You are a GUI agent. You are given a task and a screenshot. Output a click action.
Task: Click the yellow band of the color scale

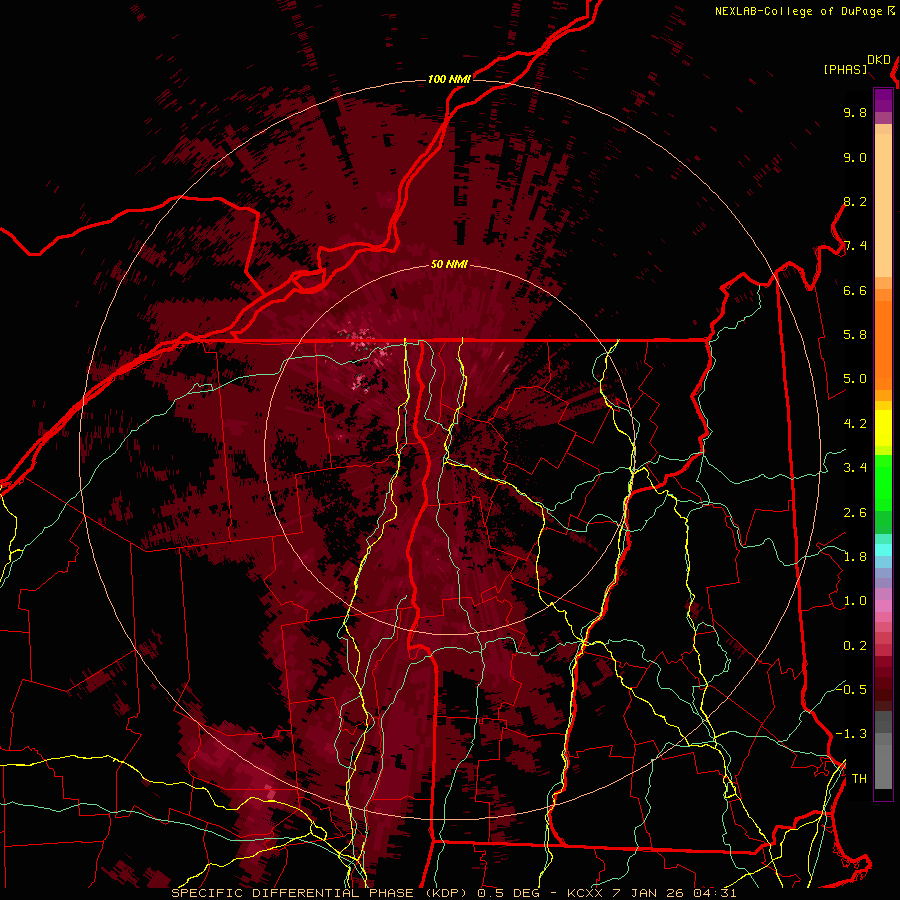coord(883,428)
